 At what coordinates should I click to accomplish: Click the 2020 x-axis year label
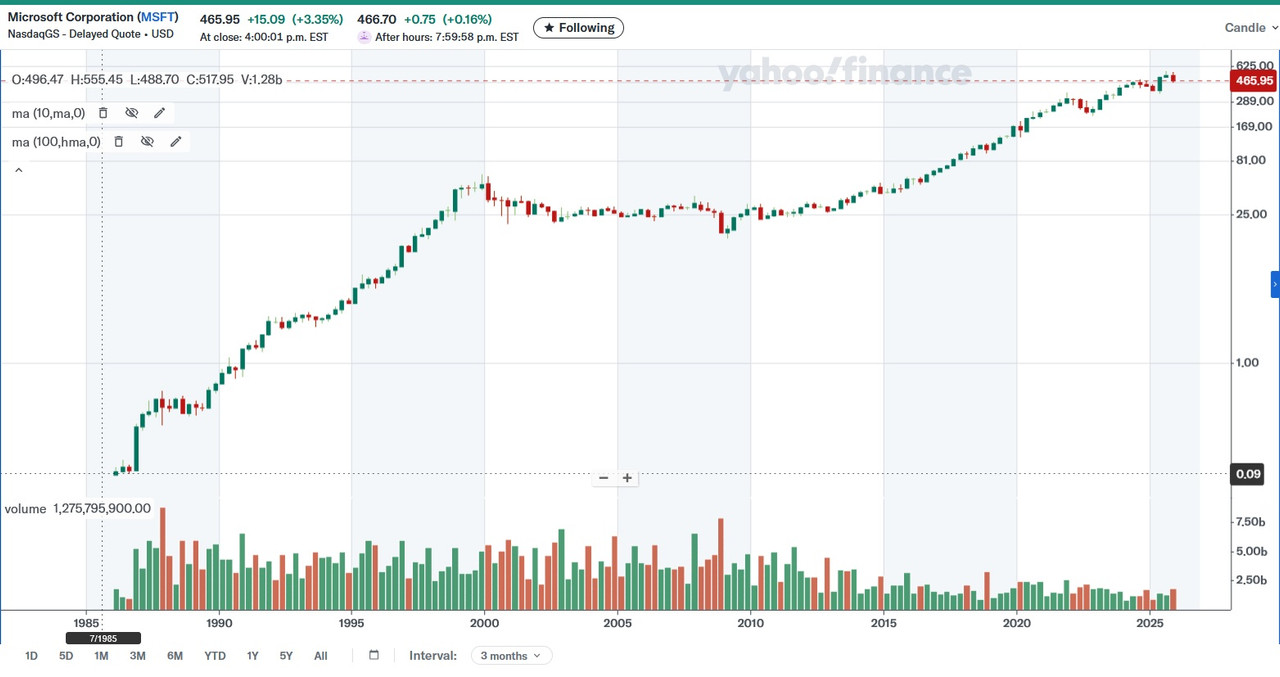tap(1017, 623)
